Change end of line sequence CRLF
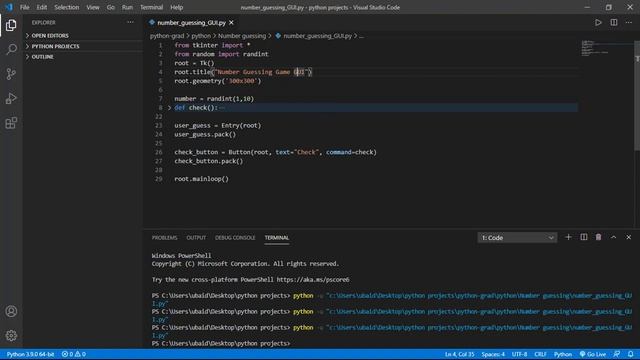Screen dimensions: 640x360 [540, 354]
